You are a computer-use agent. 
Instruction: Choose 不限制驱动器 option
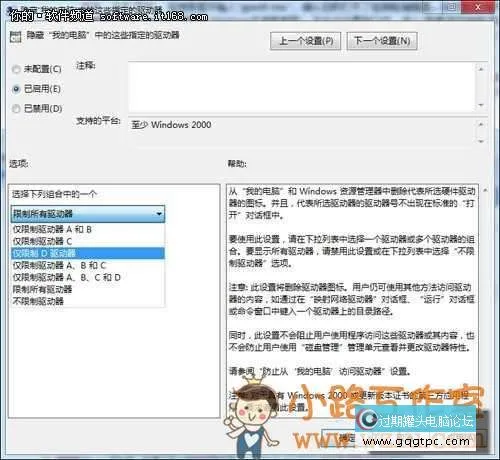pyautogui.click(x=88, y=301)
